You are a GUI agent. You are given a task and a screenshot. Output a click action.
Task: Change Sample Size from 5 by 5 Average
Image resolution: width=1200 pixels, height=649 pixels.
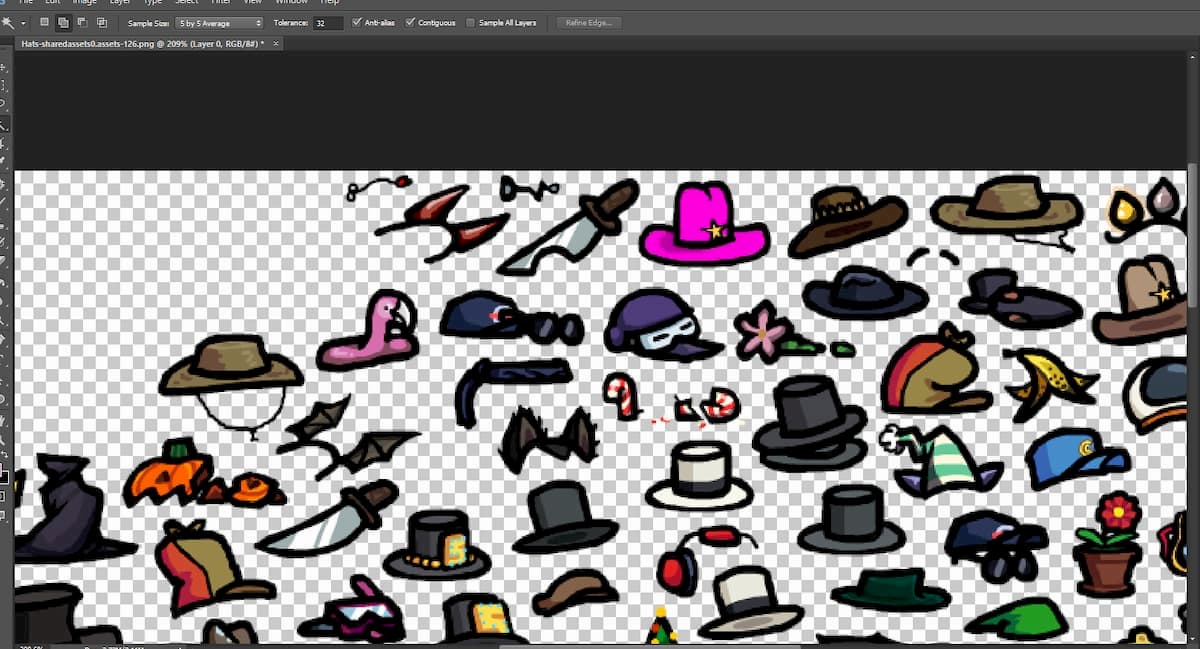(218, 22)
